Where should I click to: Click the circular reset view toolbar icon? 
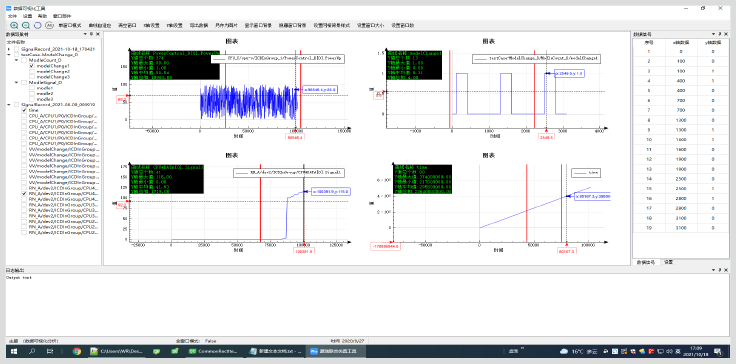(x=38, y=25)
